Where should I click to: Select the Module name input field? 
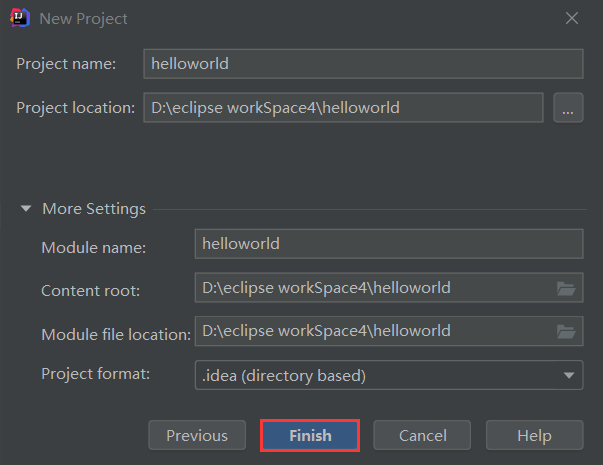[x=389, y=244]
